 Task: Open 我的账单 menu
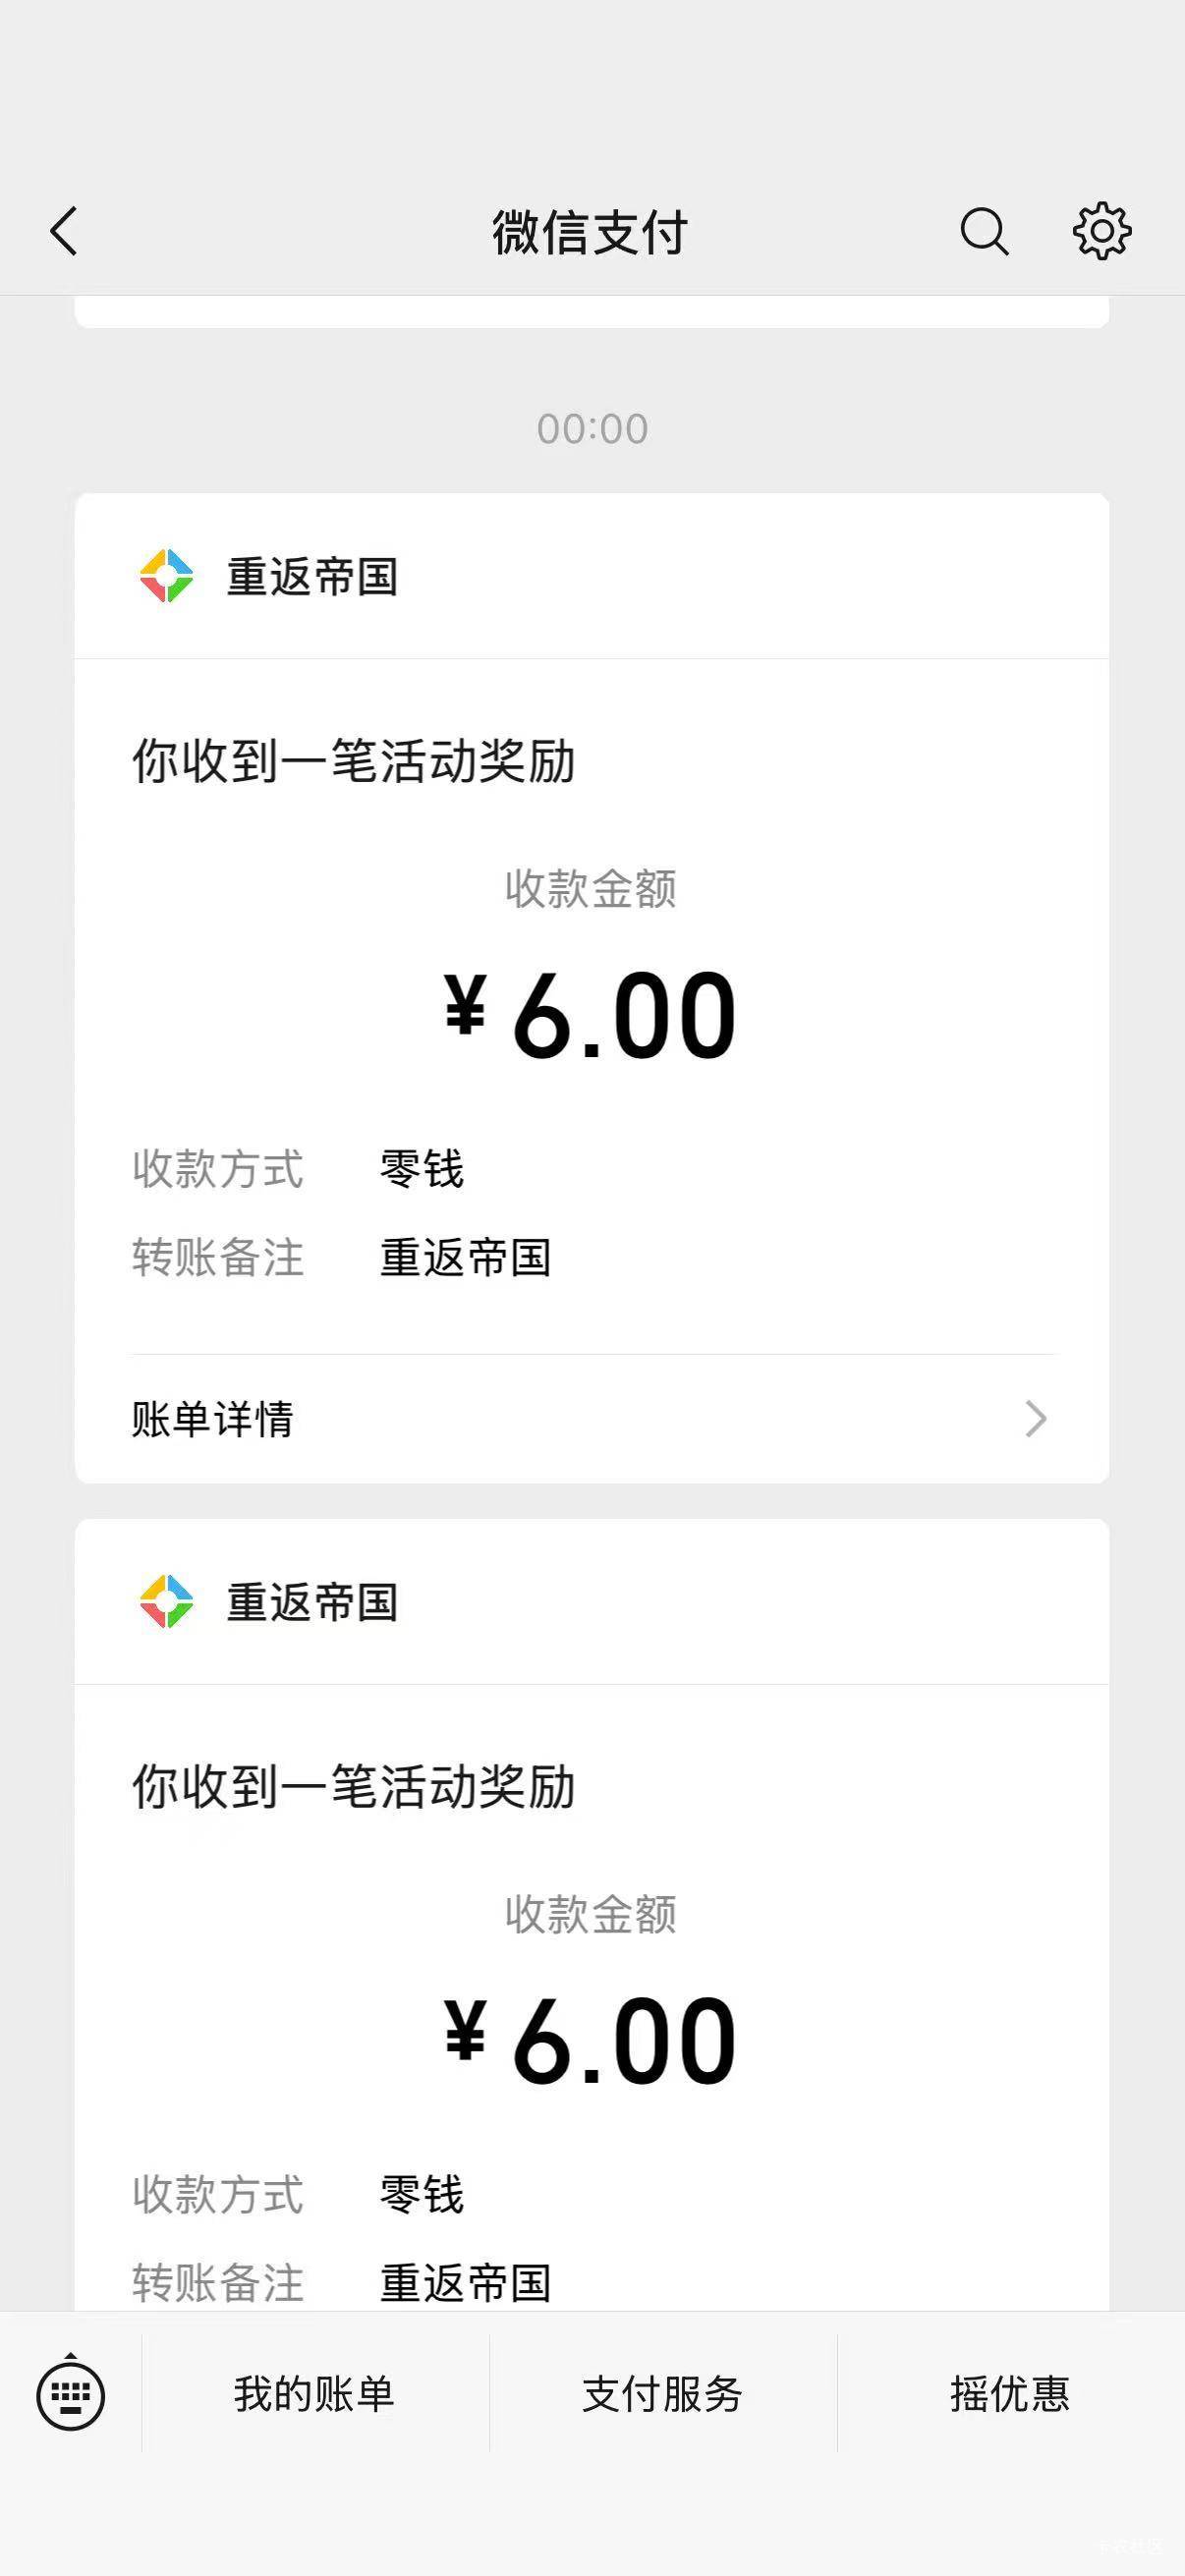tap(314, 2394)
